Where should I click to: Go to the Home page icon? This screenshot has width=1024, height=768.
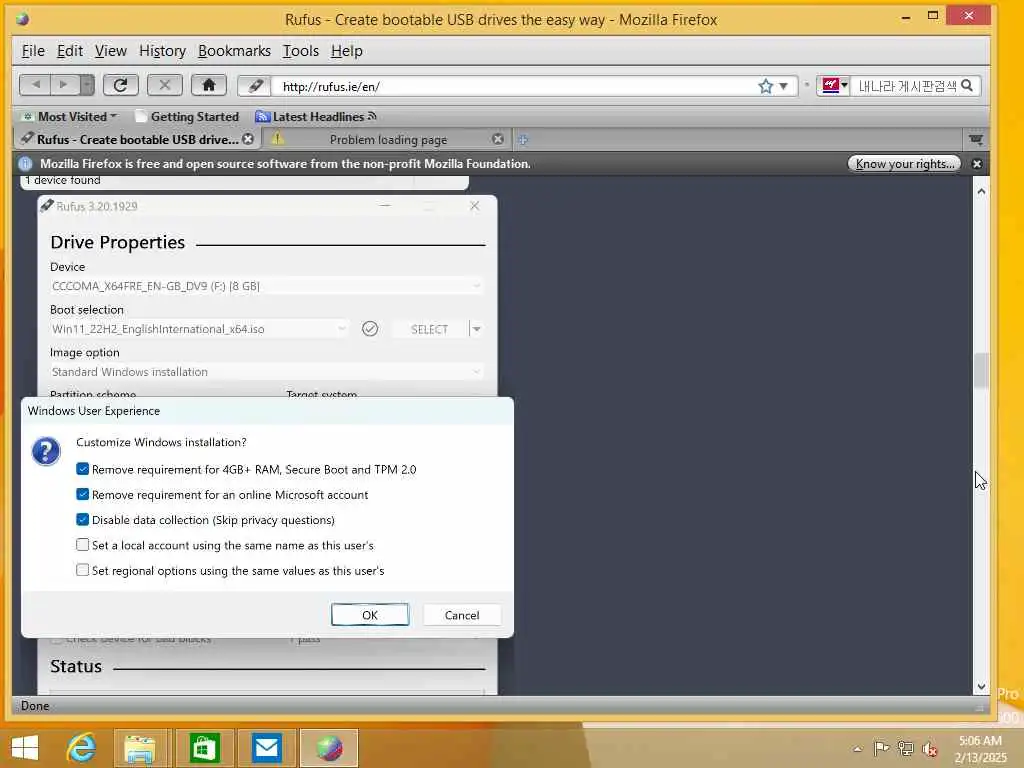[x=209, y=85]
